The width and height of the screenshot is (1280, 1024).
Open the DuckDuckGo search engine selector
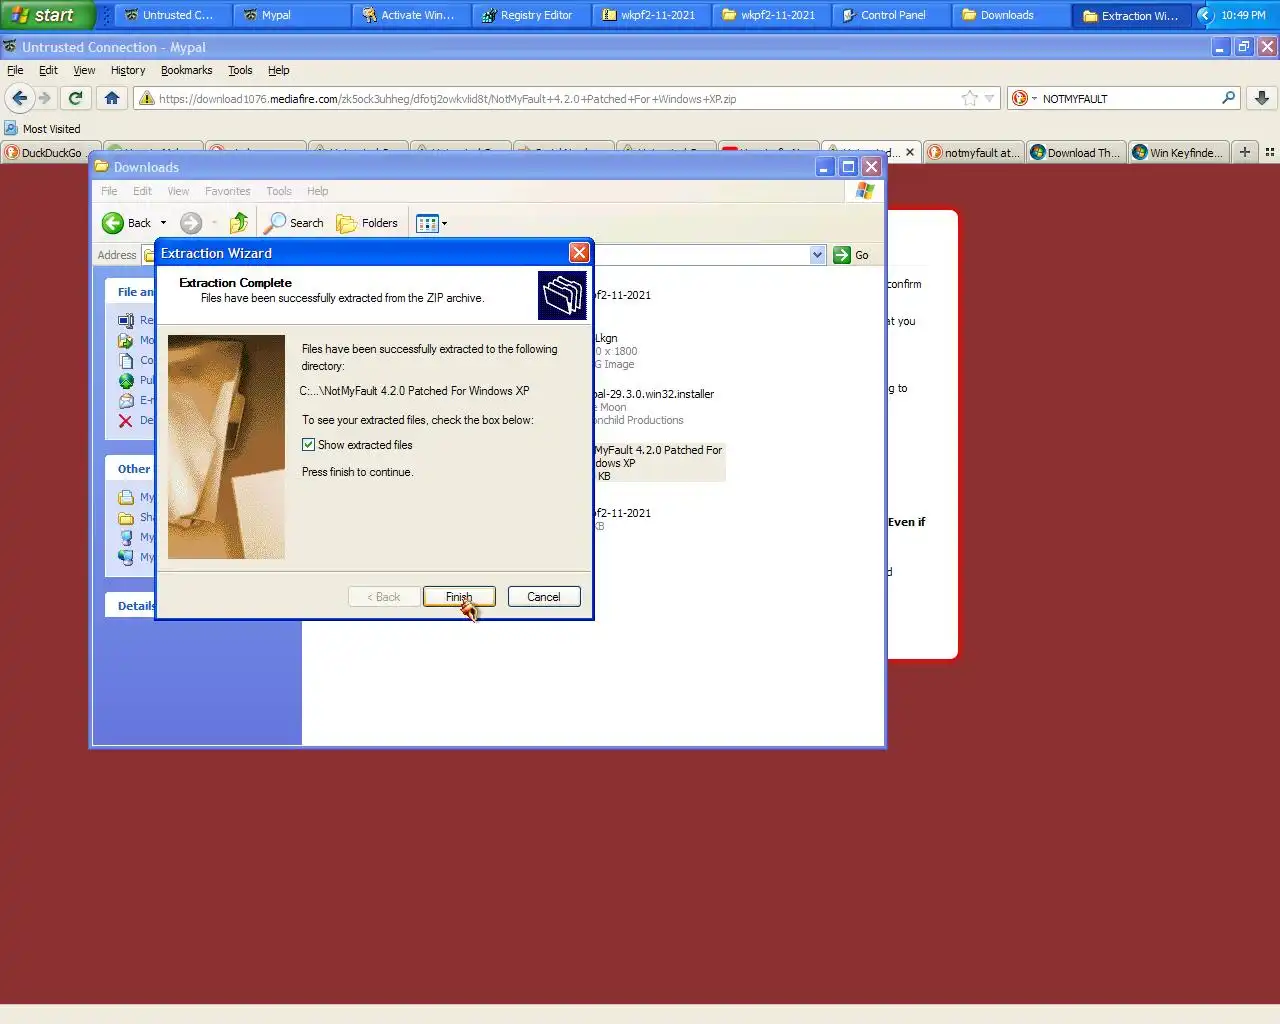click(1023, 98)
